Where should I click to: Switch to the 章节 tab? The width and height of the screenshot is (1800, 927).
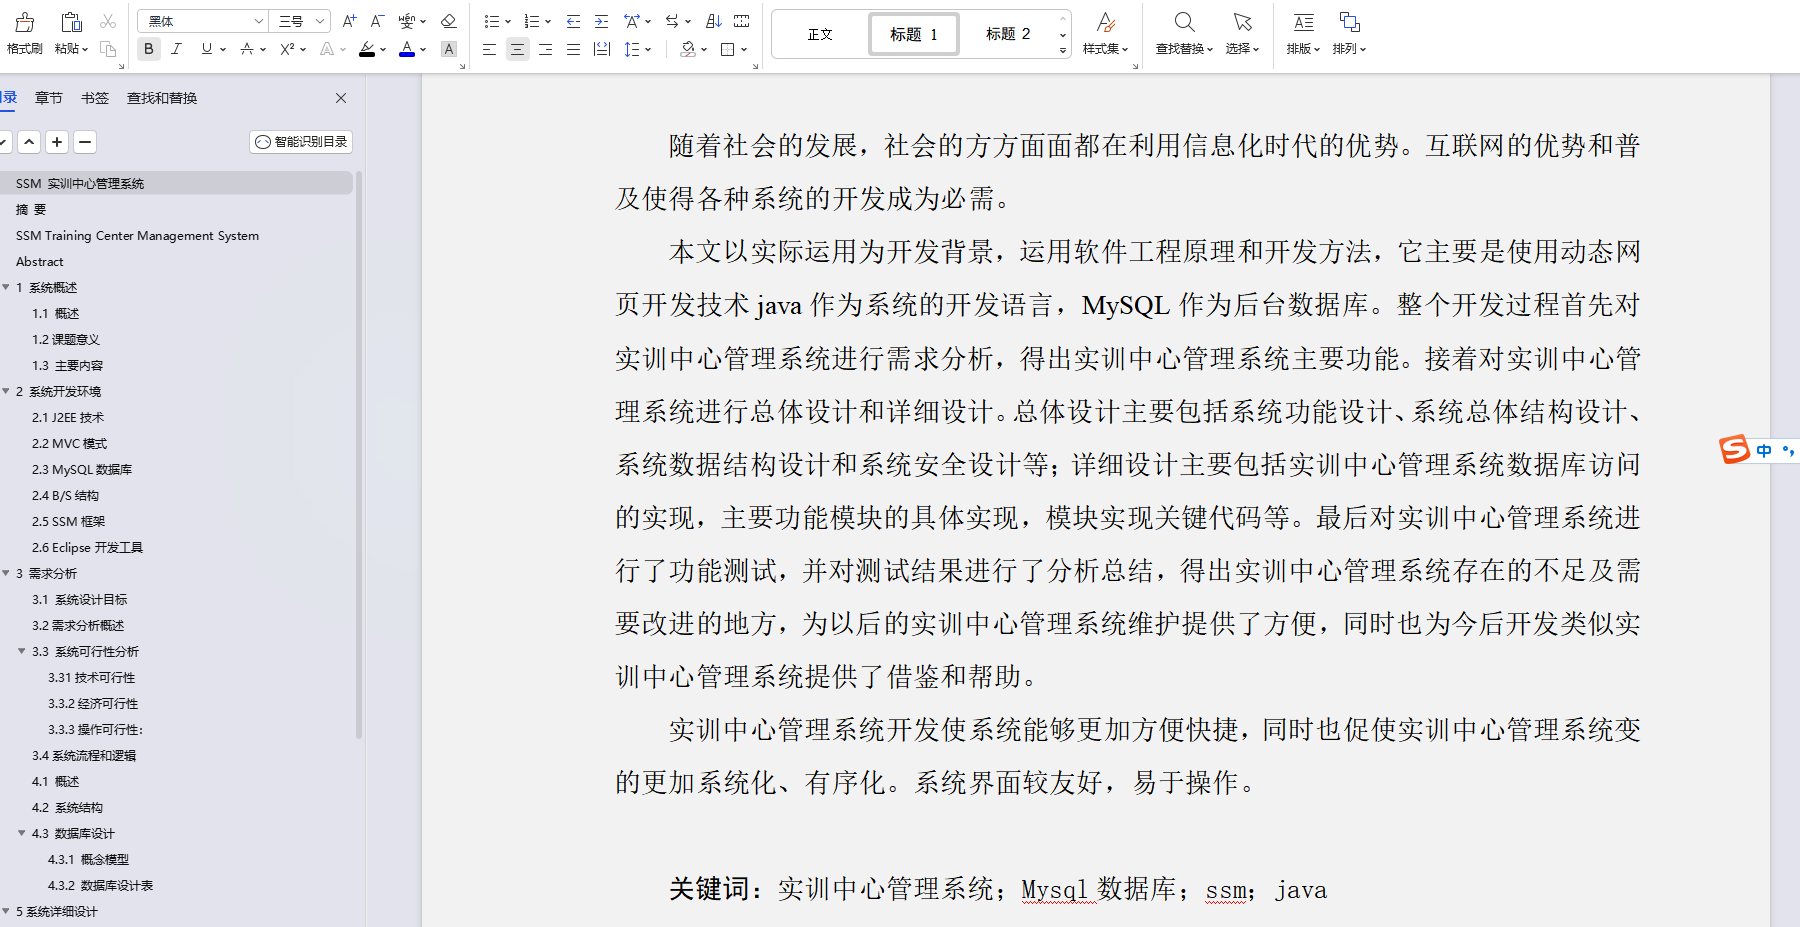(48, 98)
